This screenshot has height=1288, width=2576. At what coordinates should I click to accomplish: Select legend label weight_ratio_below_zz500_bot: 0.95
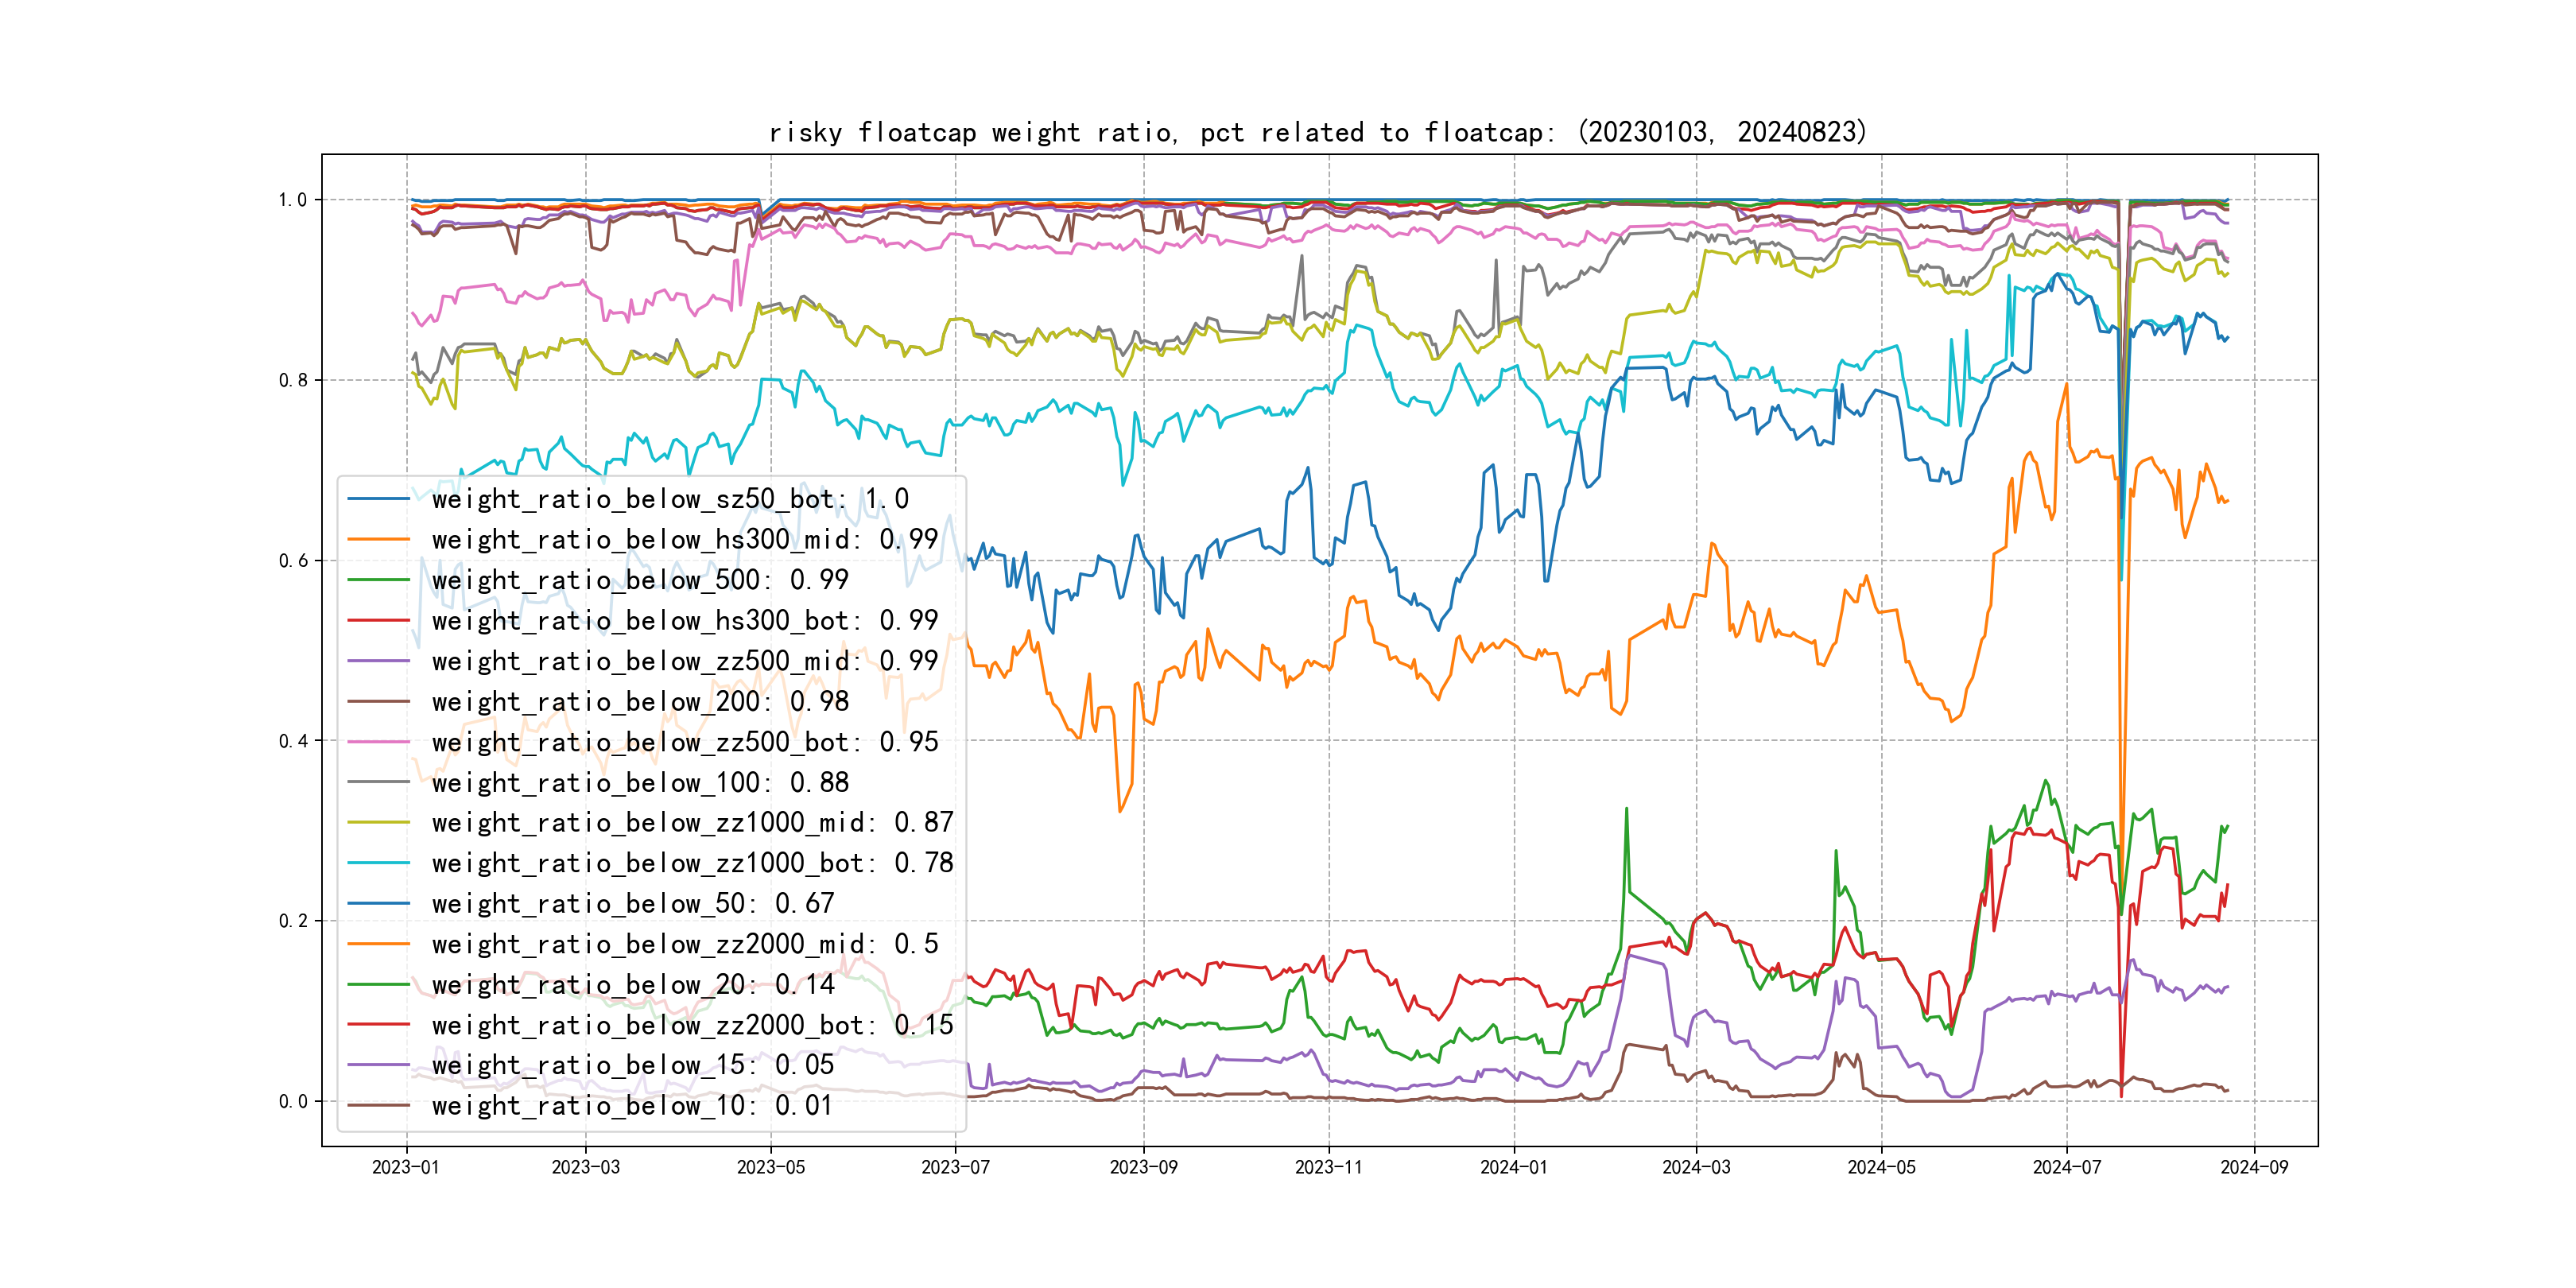click(x=685, y=742)
